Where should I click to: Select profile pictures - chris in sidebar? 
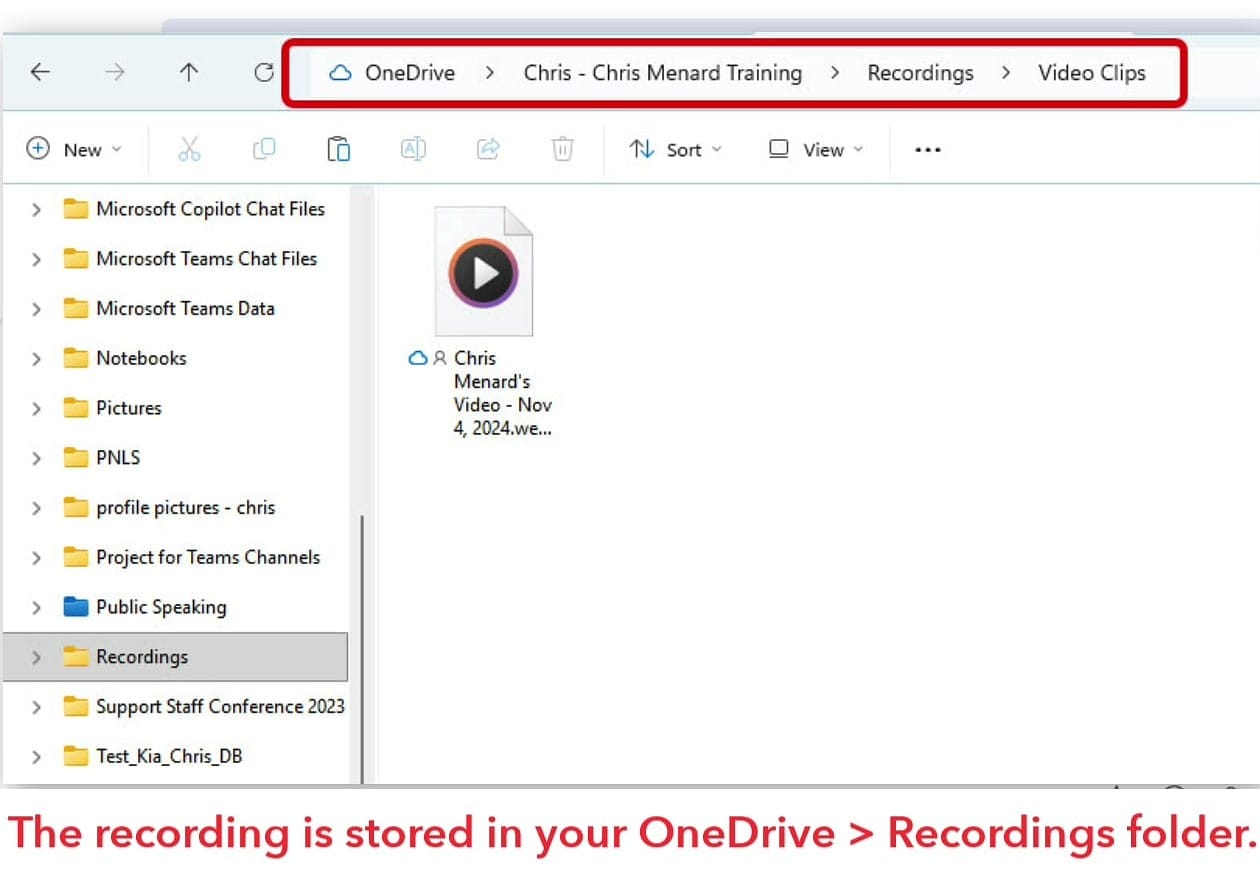coord(185,508)
